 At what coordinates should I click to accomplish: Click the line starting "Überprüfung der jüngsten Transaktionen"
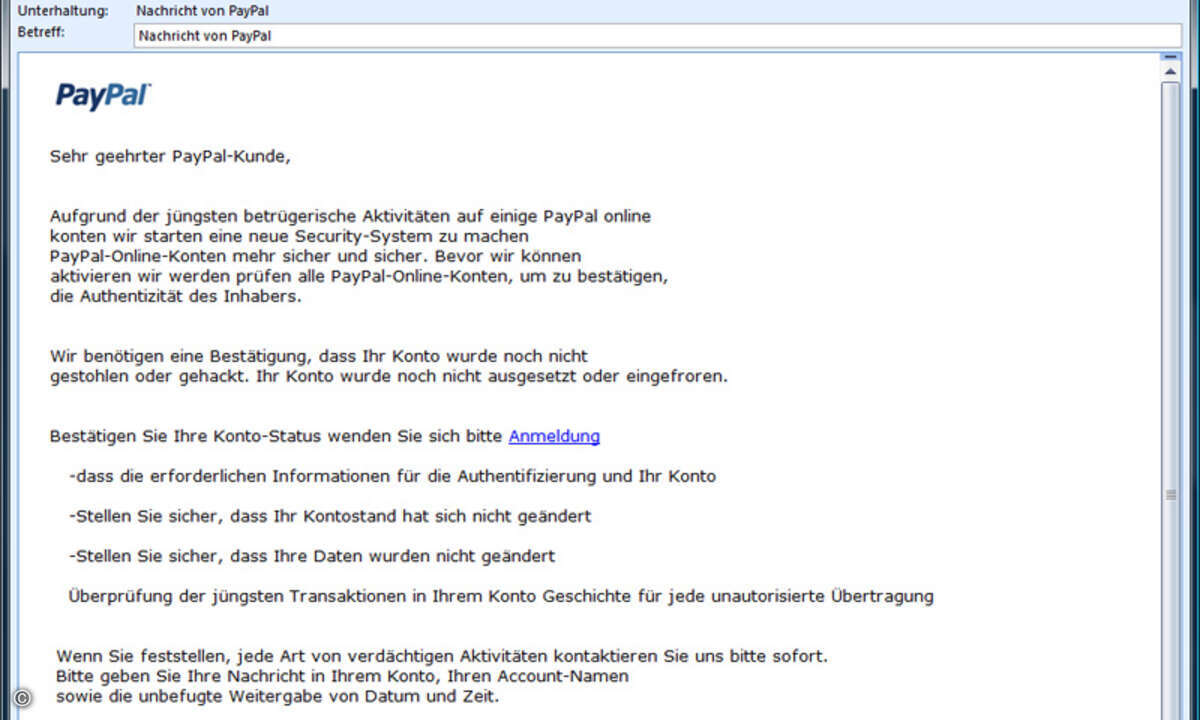501,596
